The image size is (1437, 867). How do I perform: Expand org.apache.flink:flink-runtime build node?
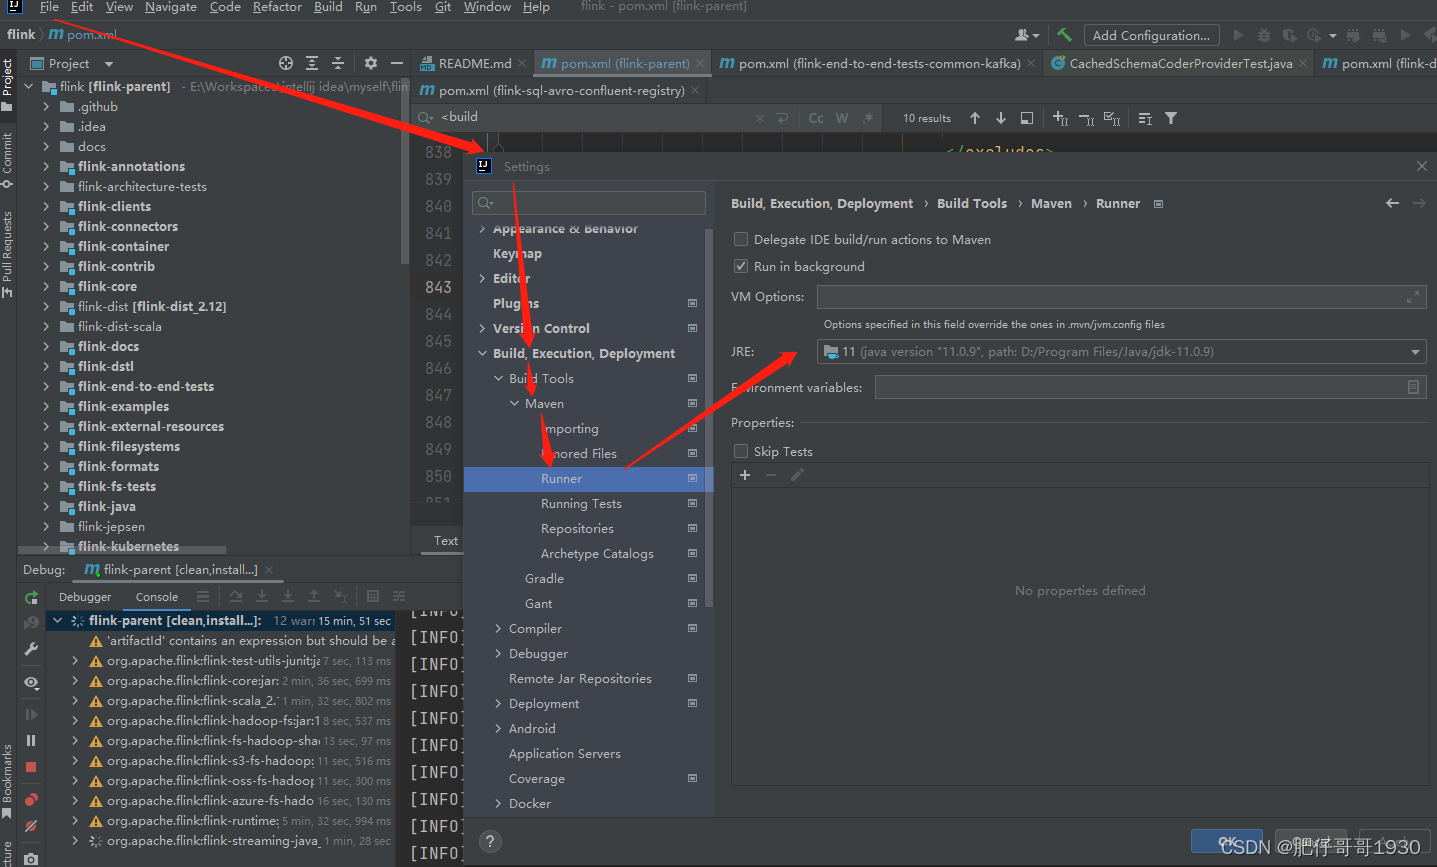click(75, 821)
